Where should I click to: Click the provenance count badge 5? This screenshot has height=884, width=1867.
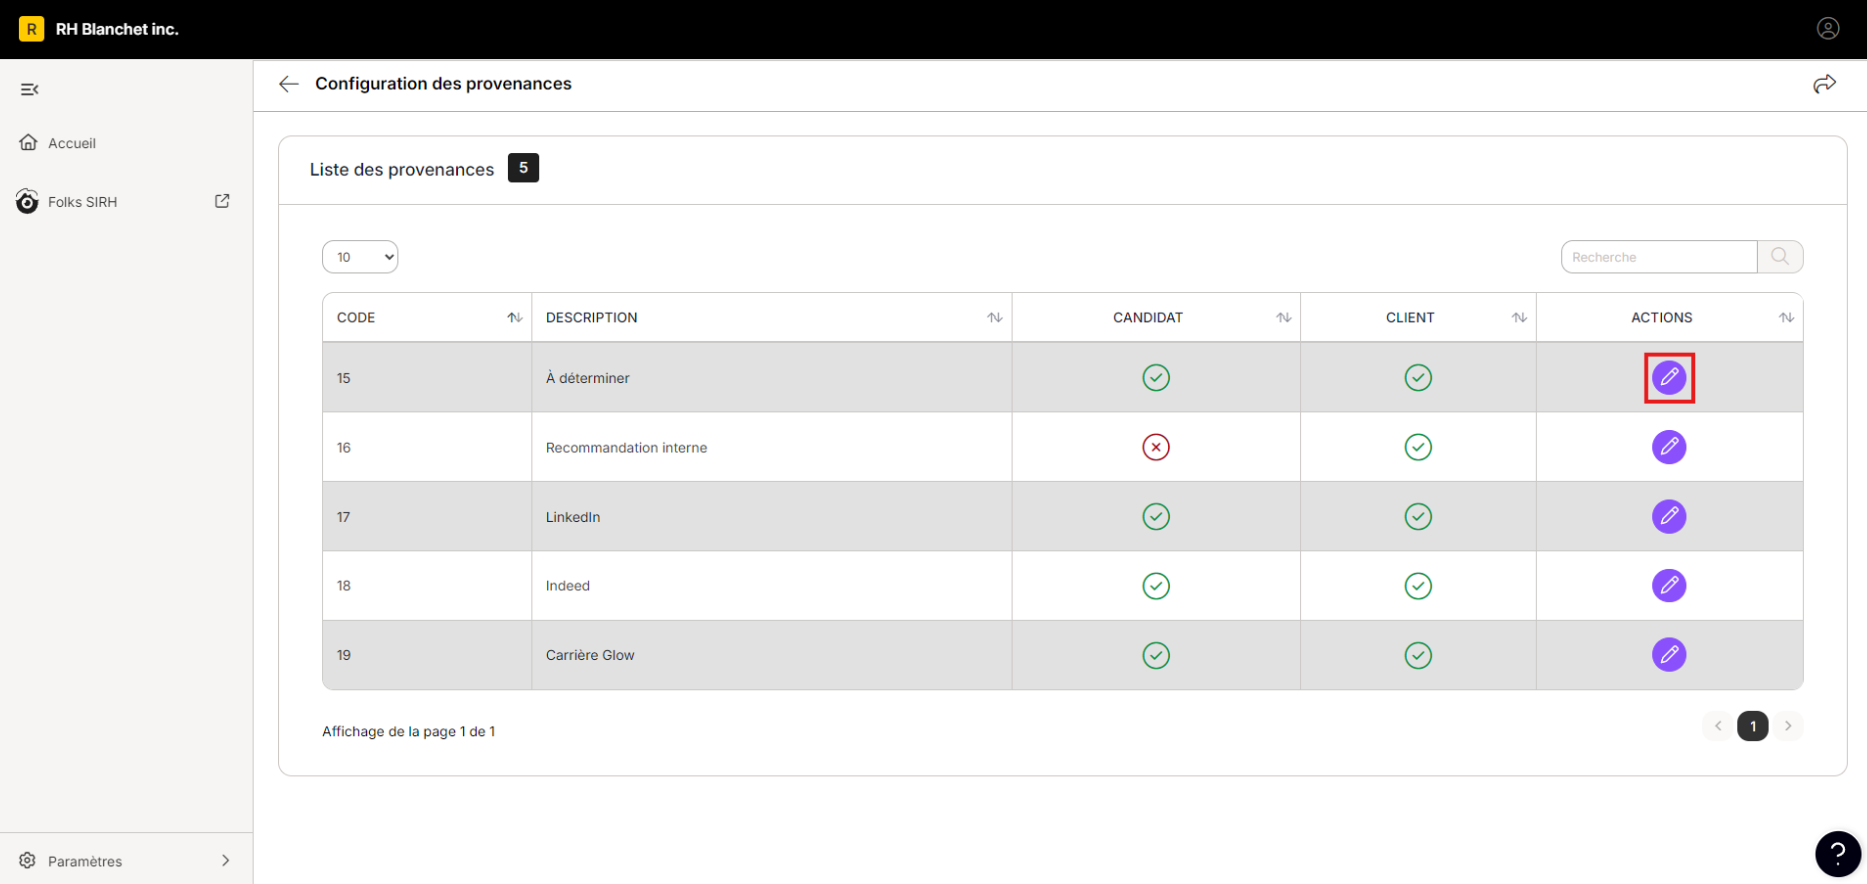pos(523,168)
